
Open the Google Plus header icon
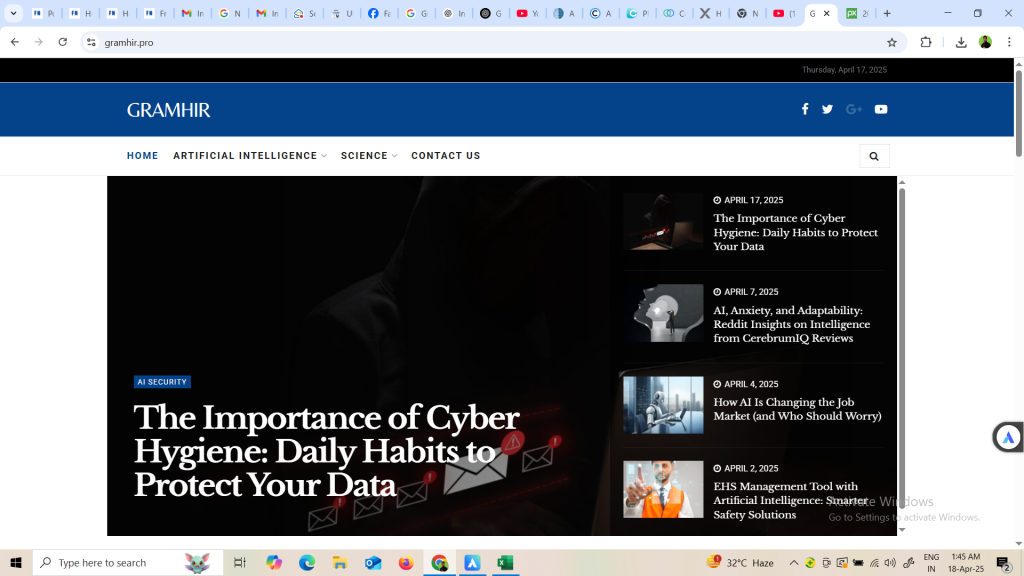click(x=853, y=109)
